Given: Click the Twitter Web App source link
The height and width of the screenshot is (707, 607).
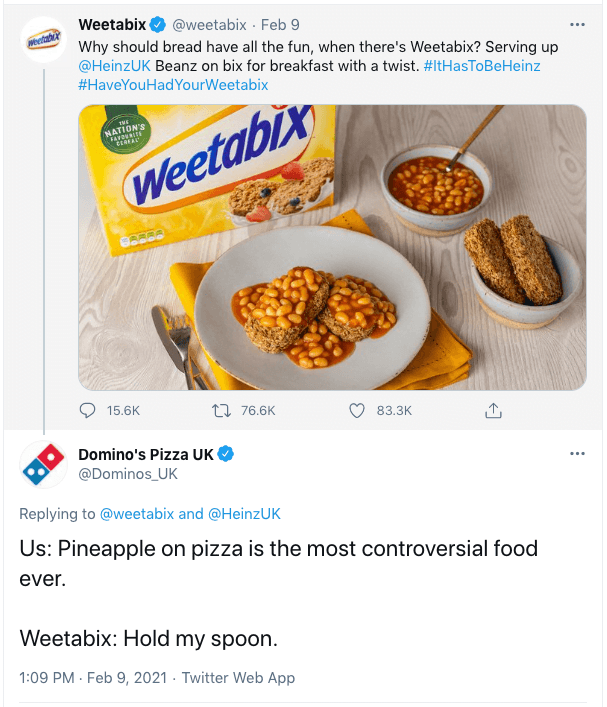Looking at the screenshot, I should 238,677.
